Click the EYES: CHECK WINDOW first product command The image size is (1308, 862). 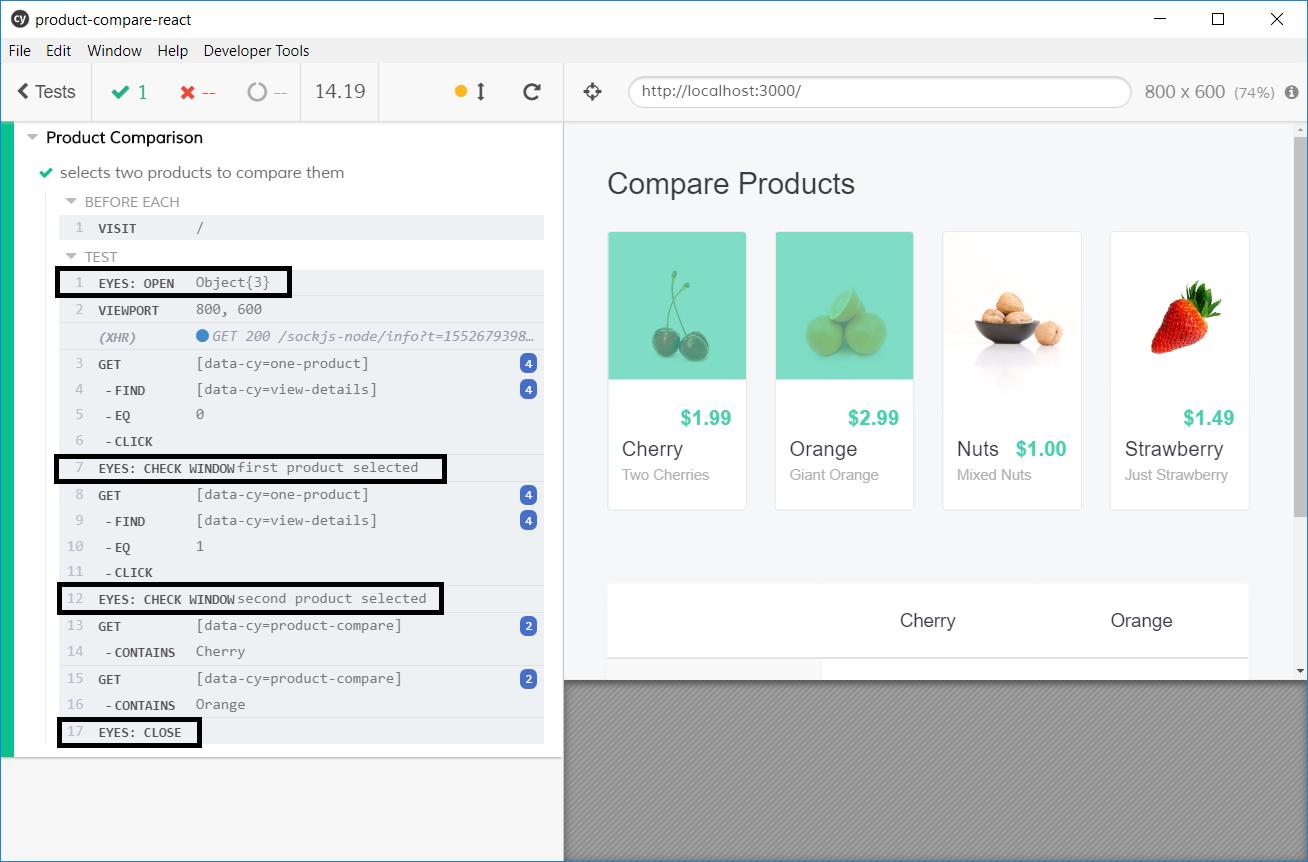(x=250, y=468)
